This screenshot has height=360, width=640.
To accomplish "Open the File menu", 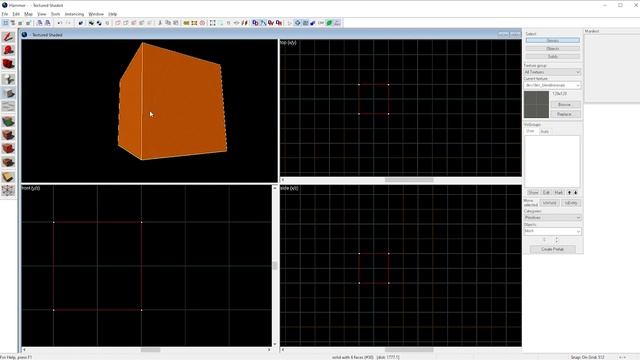I will click(4, 14).
